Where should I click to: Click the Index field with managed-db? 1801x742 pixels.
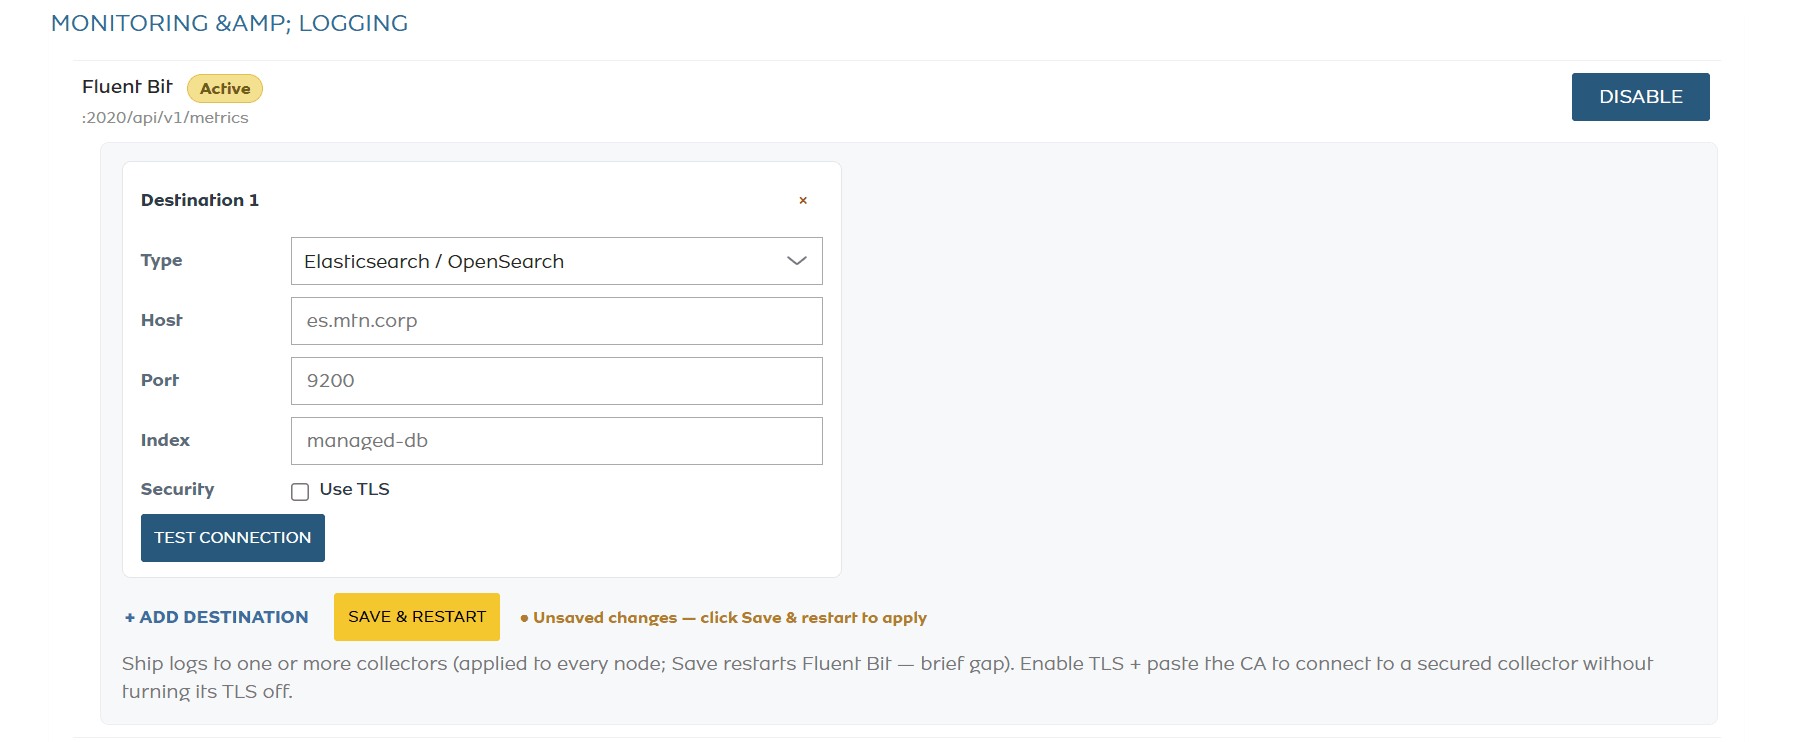556,441
